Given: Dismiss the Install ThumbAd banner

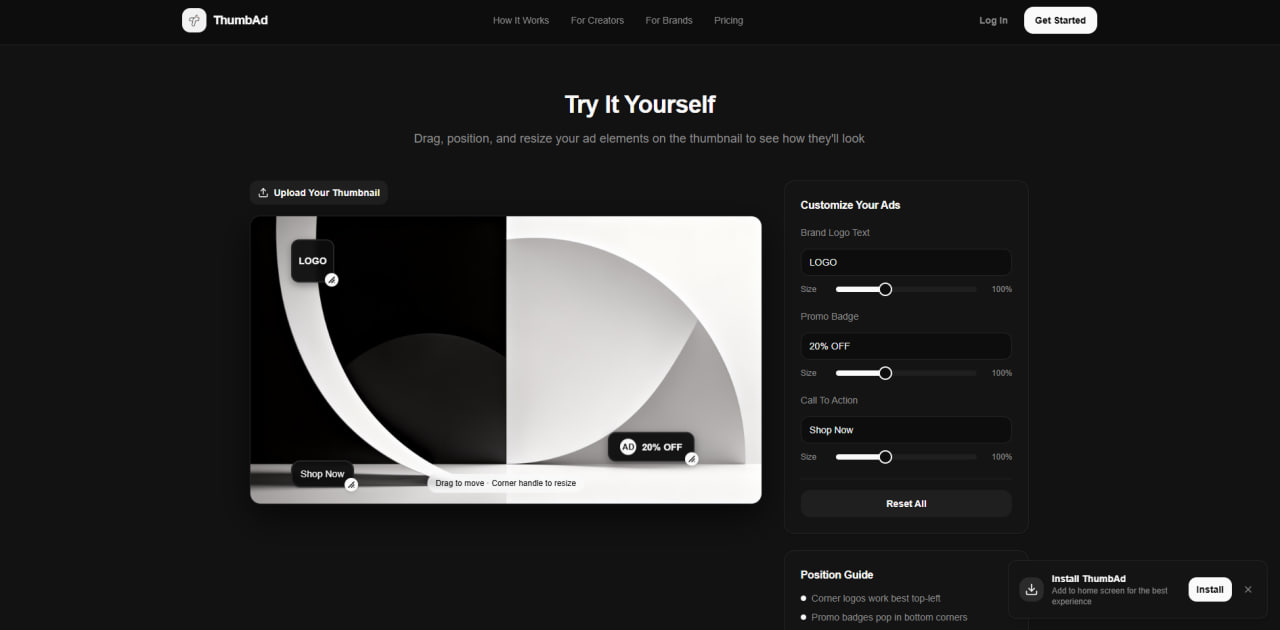Looking at the screenshot, I should pyautogui.click(x=1248, y=589).
